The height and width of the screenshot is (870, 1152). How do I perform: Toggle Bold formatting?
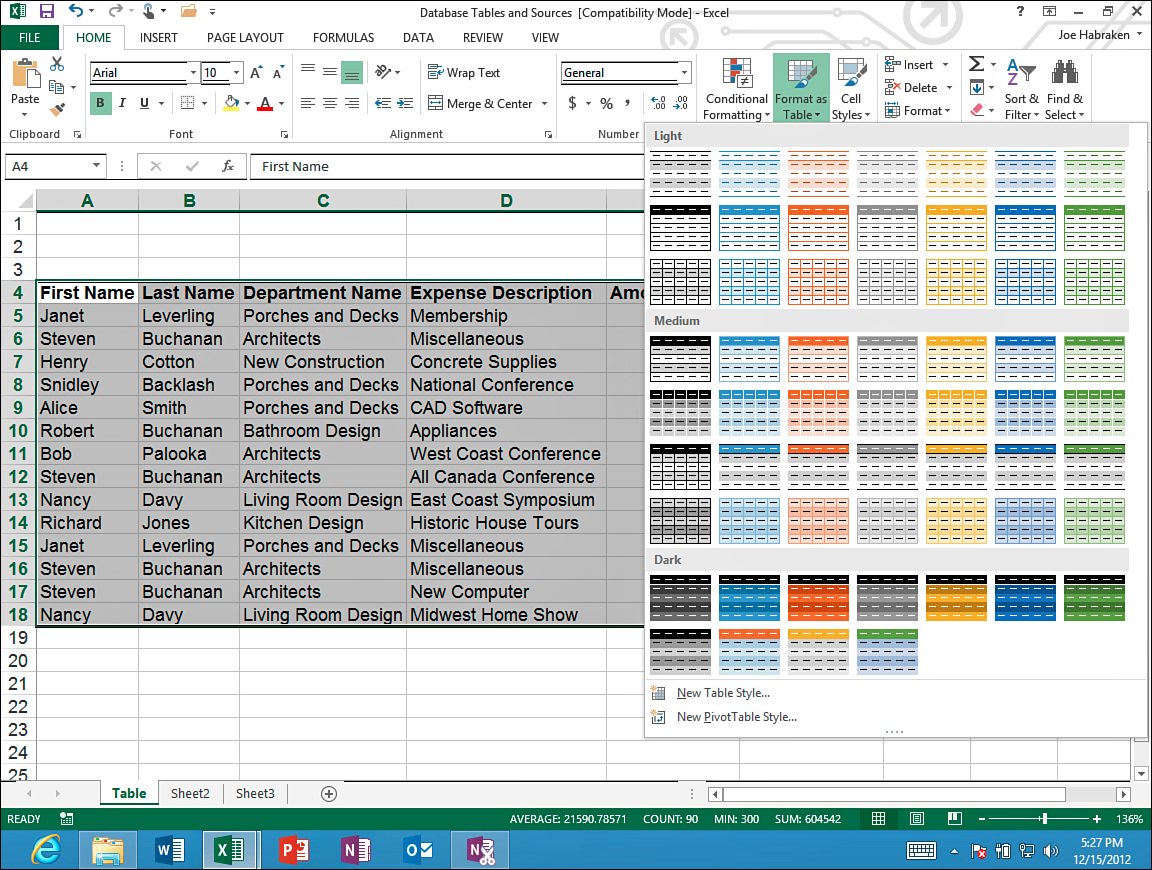click(100, 103)
